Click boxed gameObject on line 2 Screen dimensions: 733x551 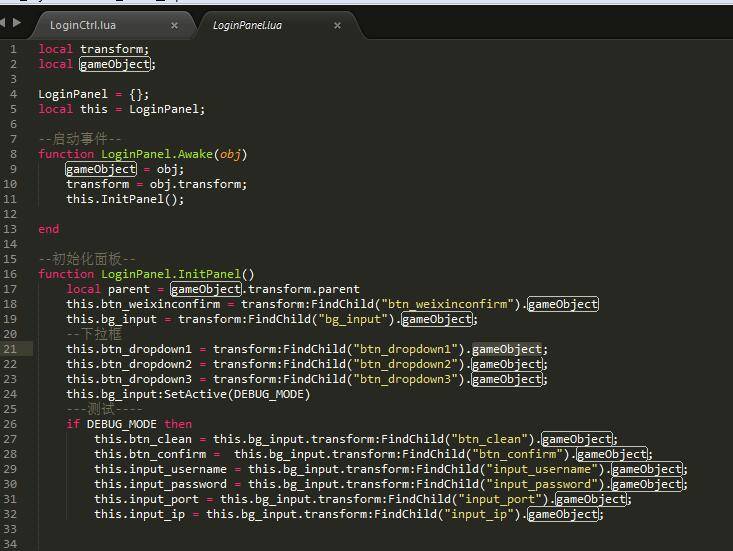point(115,64)
